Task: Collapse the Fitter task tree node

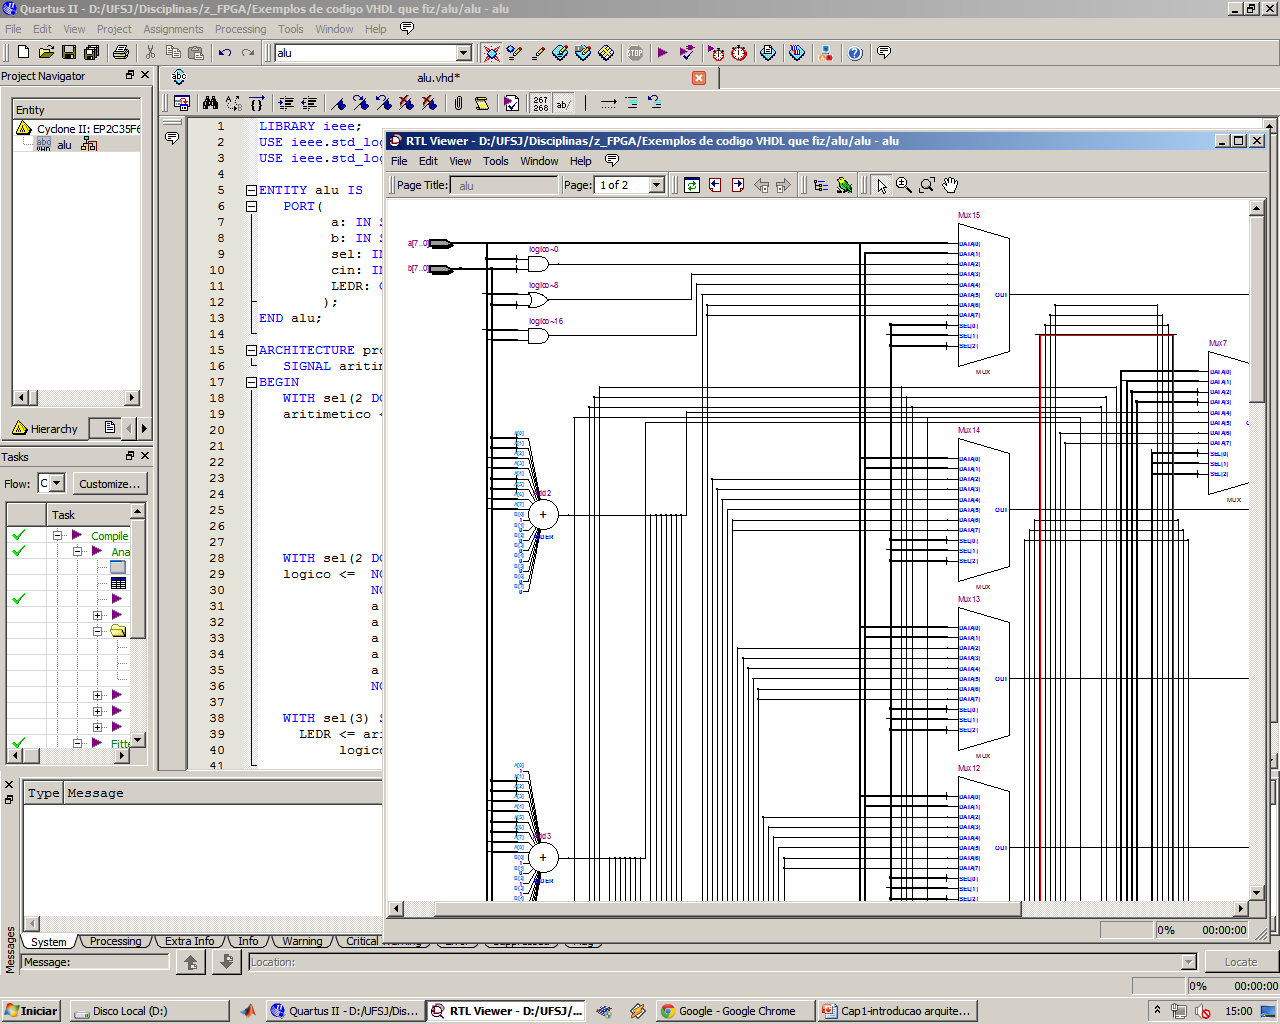Action: coord(77,743)
